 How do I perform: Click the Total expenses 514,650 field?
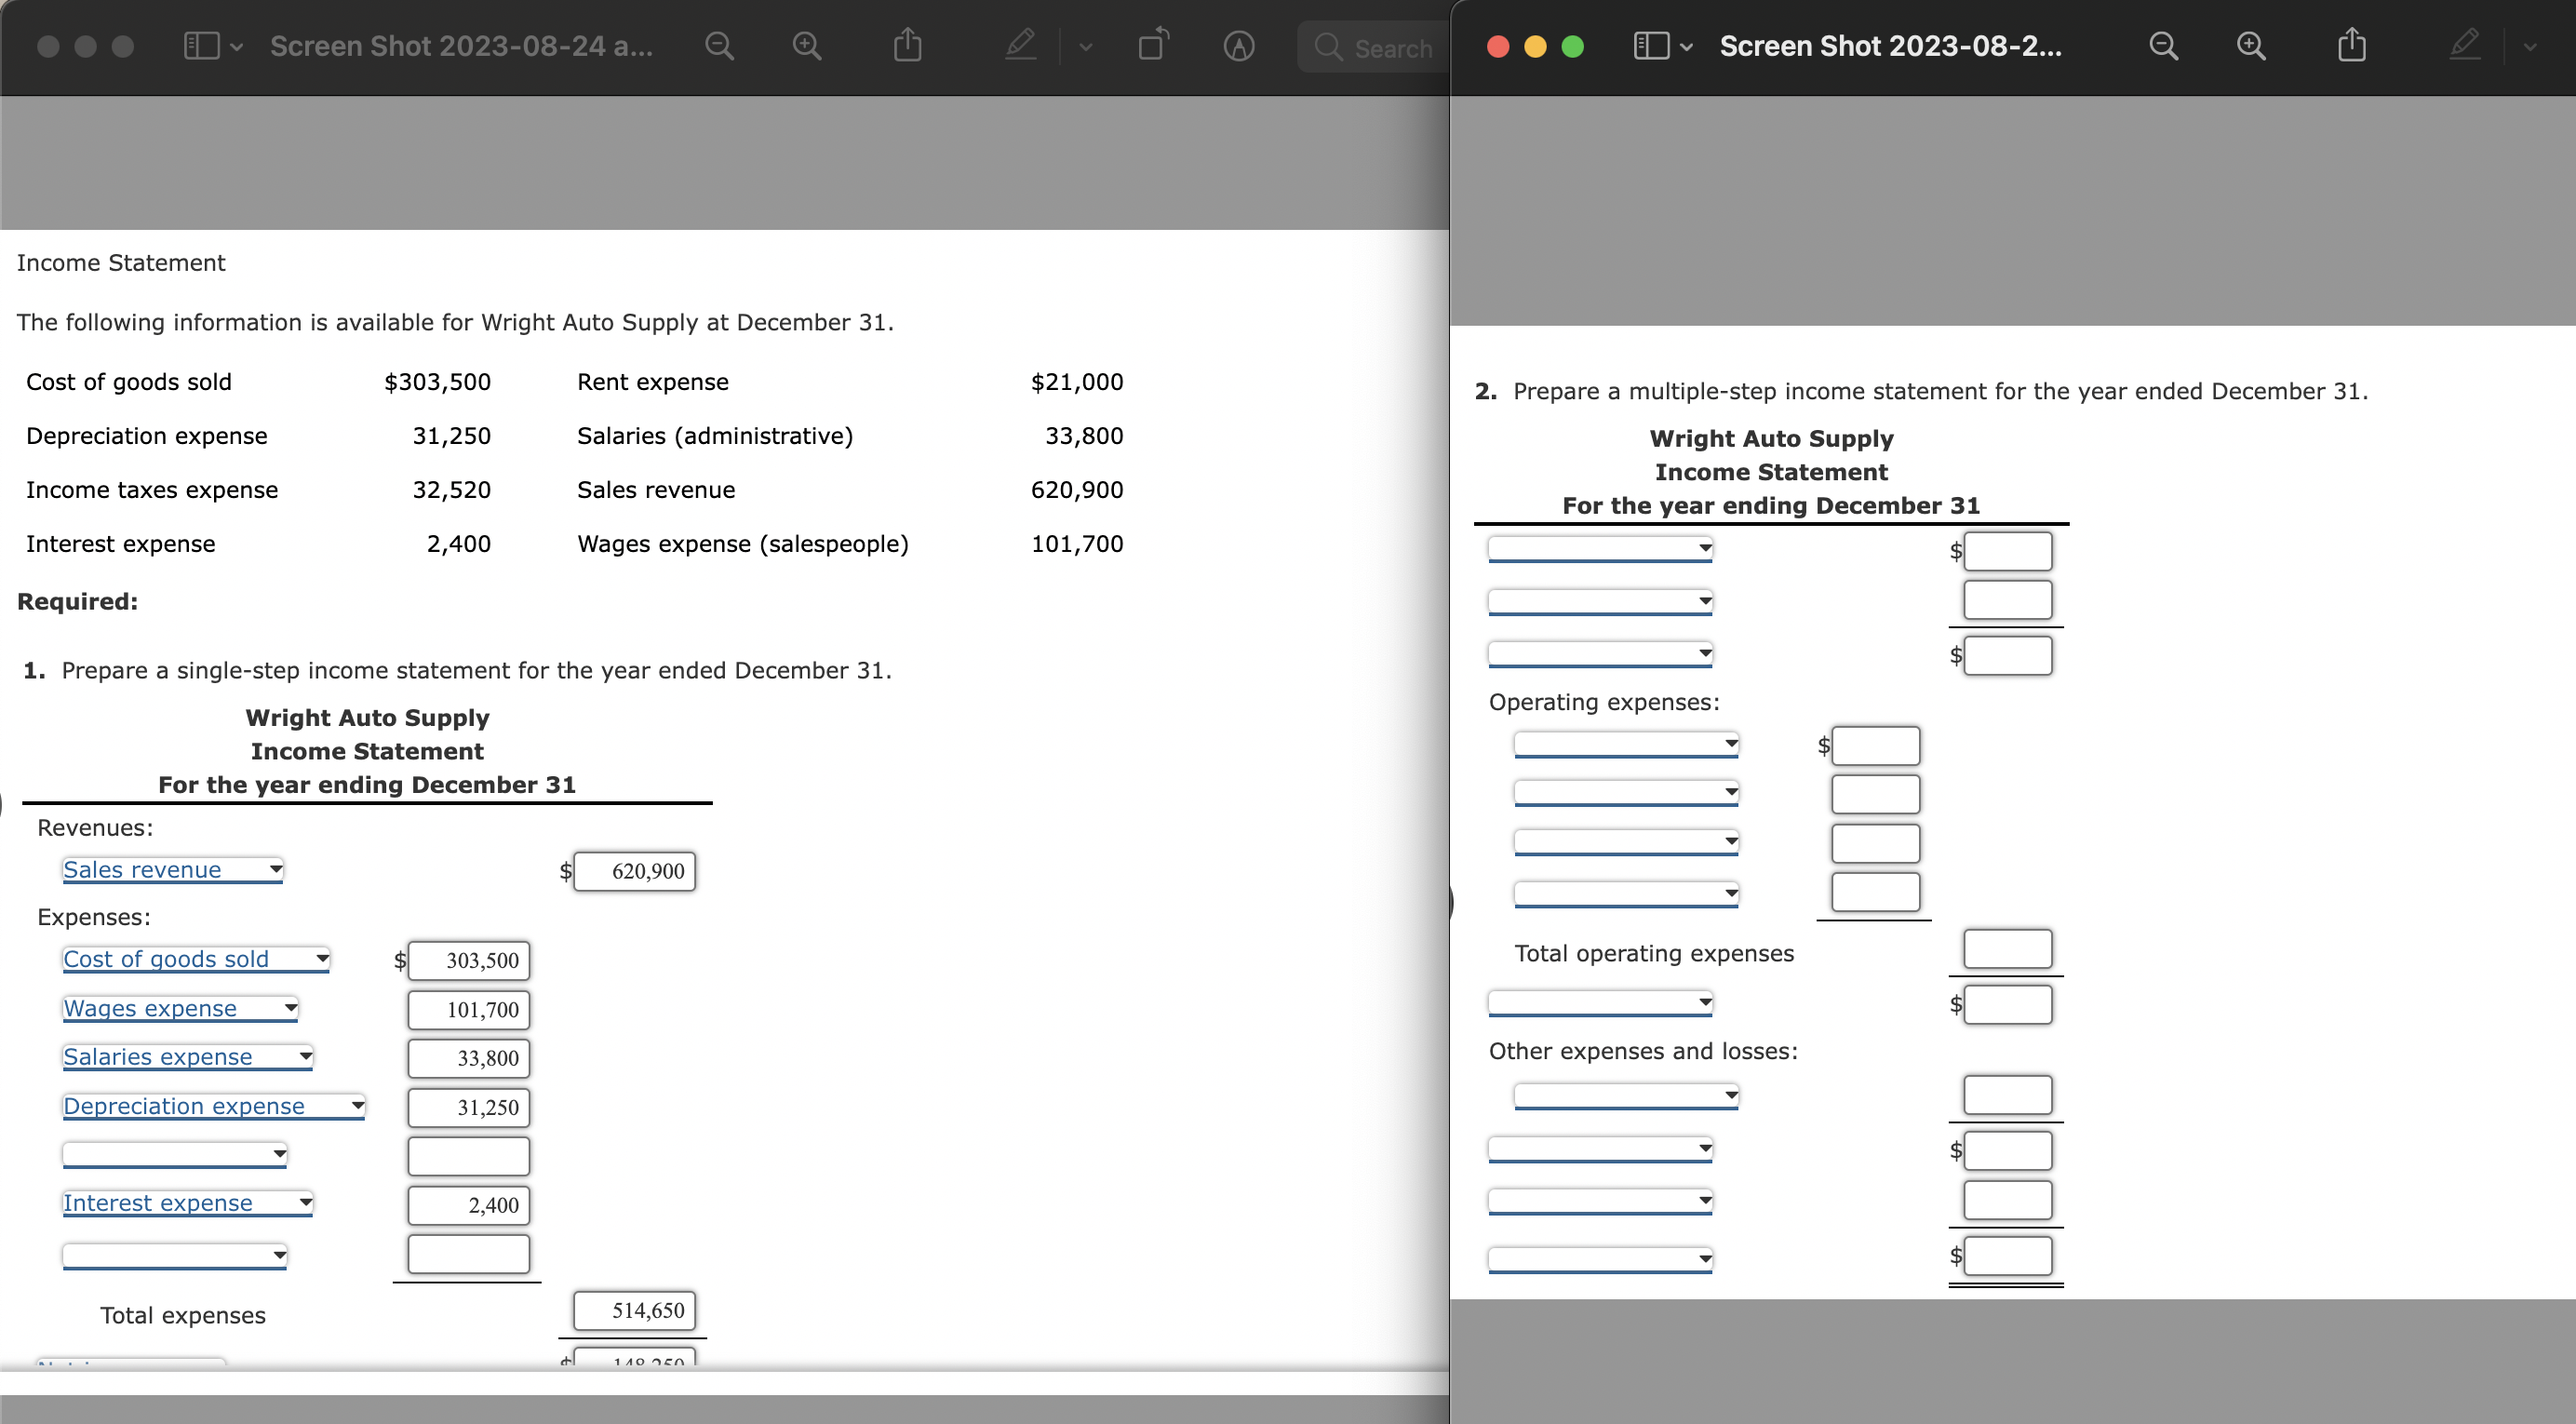[x=635, y=1310]
